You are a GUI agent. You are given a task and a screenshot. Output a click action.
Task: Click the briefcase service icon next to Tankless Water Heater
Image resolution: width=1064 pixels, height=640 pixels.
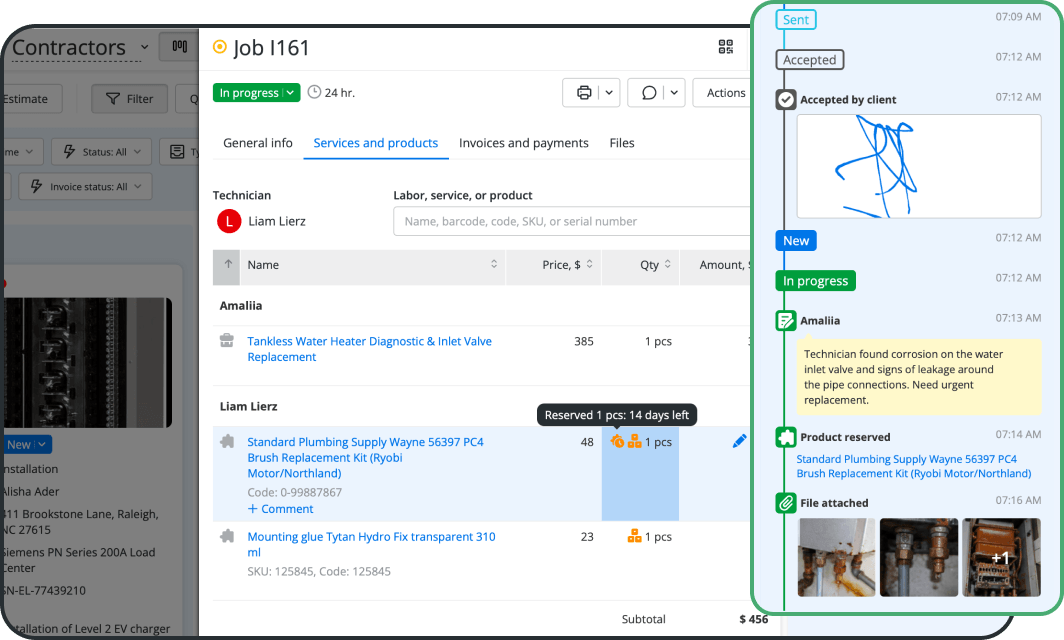coord(227,341)
